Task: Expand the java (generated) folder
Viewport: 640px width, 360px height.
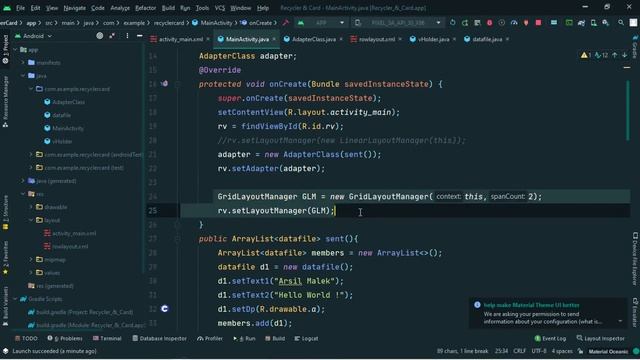Action: tap(23, 180)
